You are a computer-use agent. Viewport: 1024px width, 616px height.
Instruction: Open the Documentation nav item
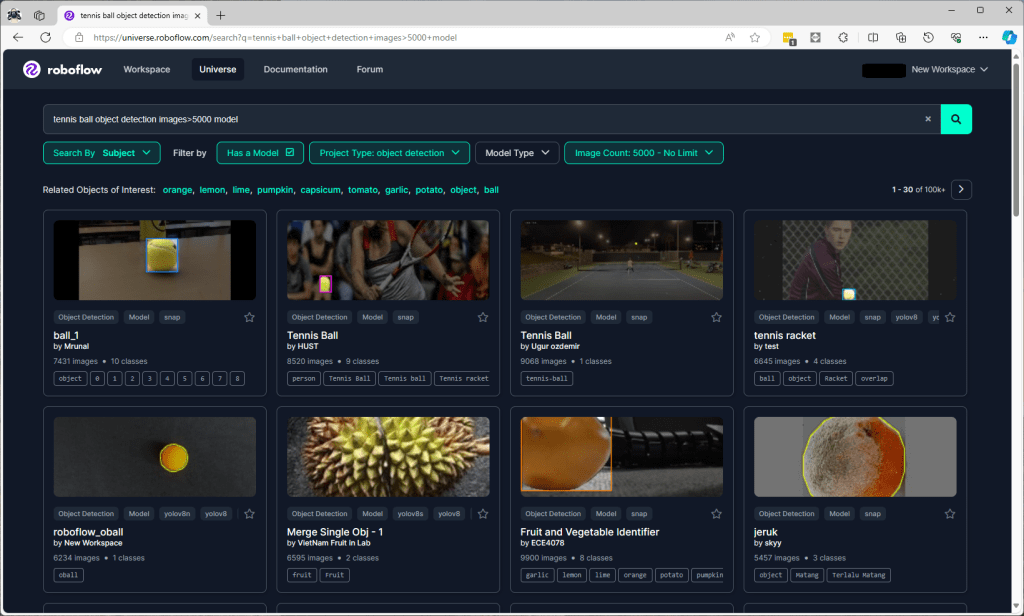tap(295, 70)
